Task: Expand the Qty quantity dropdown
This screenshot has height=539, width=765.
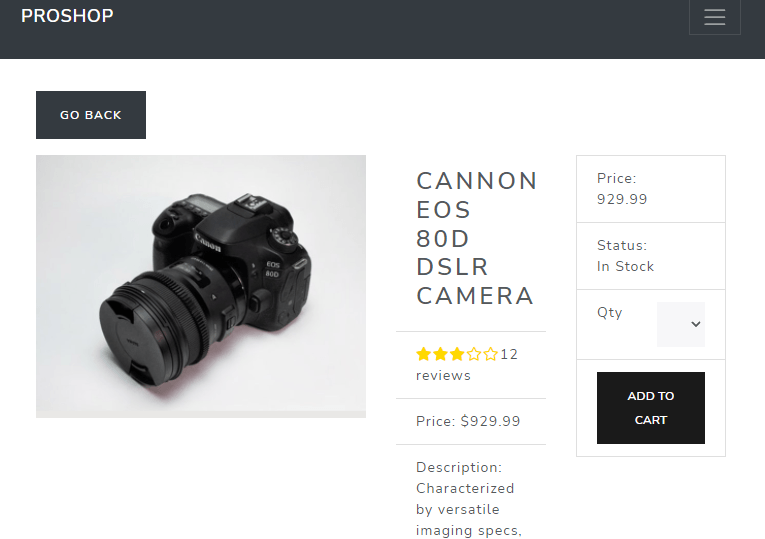Action: (681, 324)
